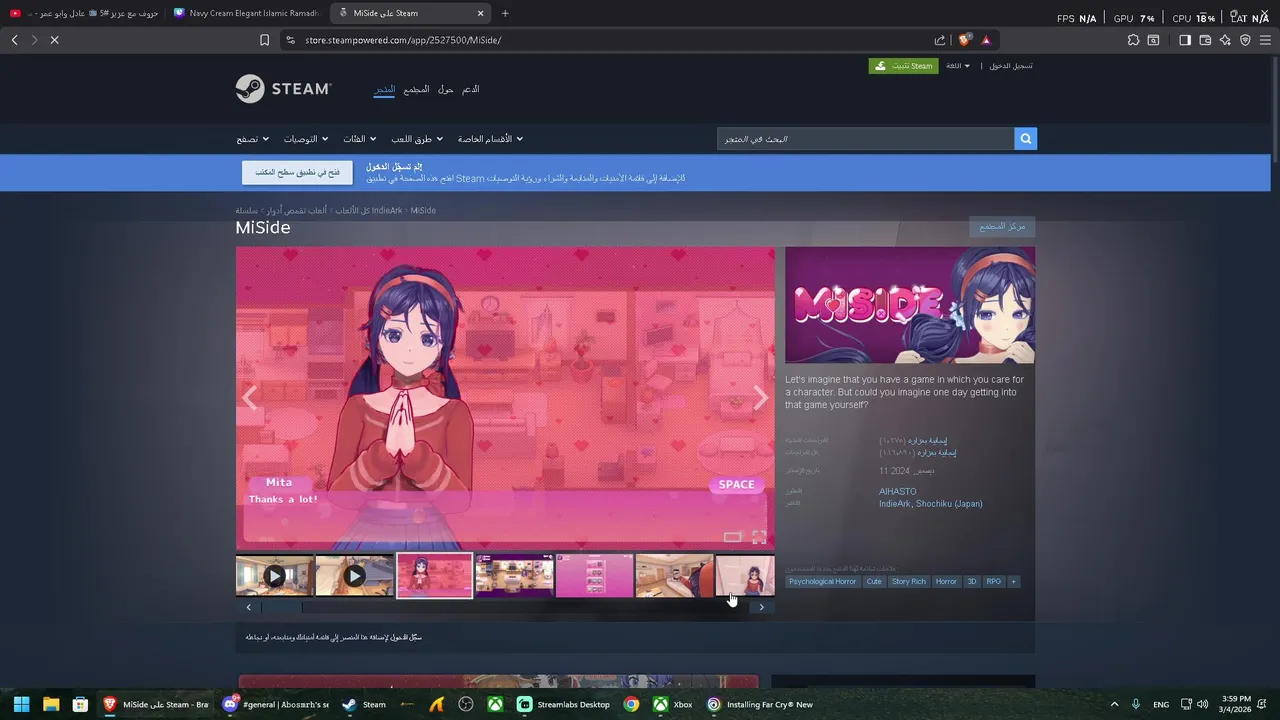Stop loading page with X button

(54, 40)
